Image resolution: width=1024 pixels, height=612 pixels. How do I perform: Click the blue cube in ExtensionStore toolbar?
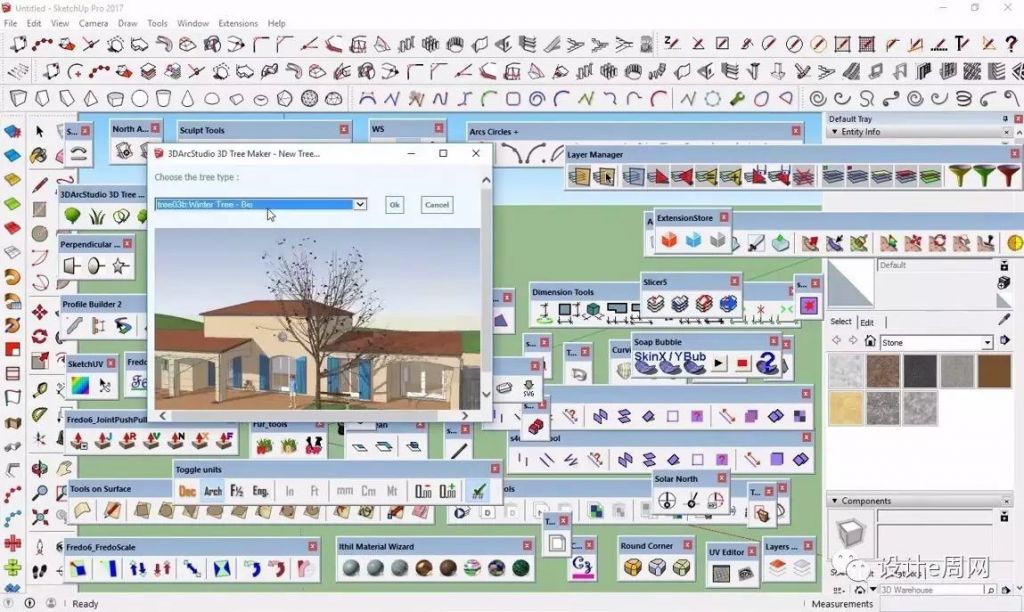tap(693, 240)
